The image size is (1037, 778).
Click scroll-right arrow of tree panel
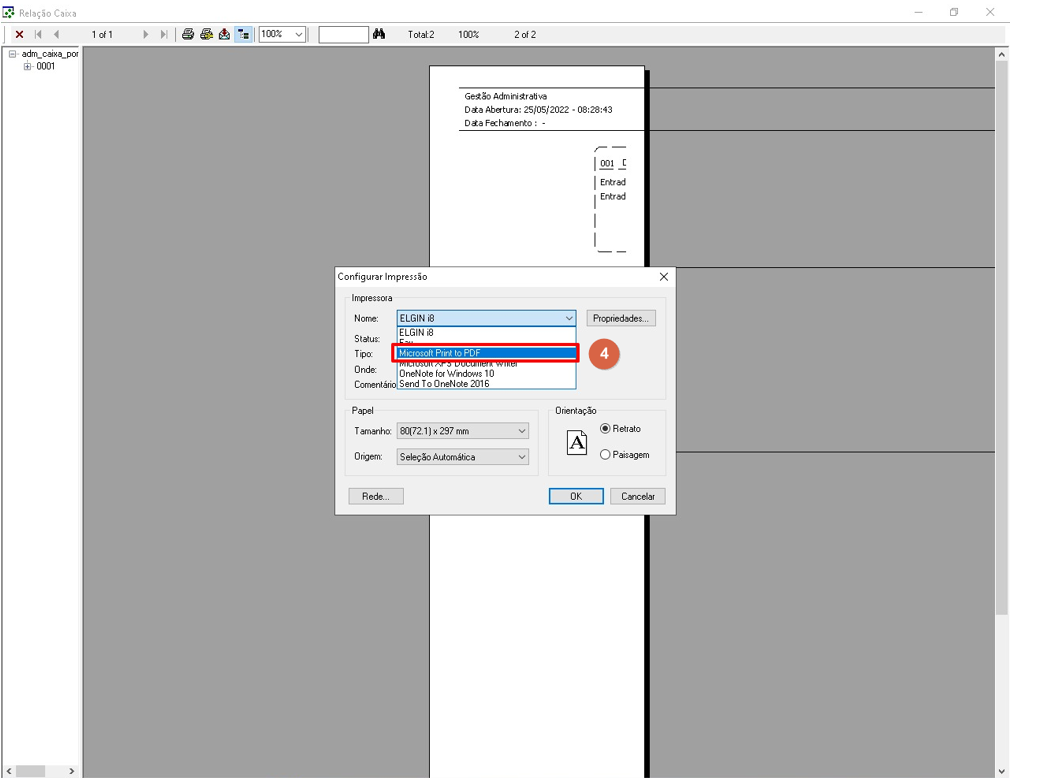click(x=71, y=771)
